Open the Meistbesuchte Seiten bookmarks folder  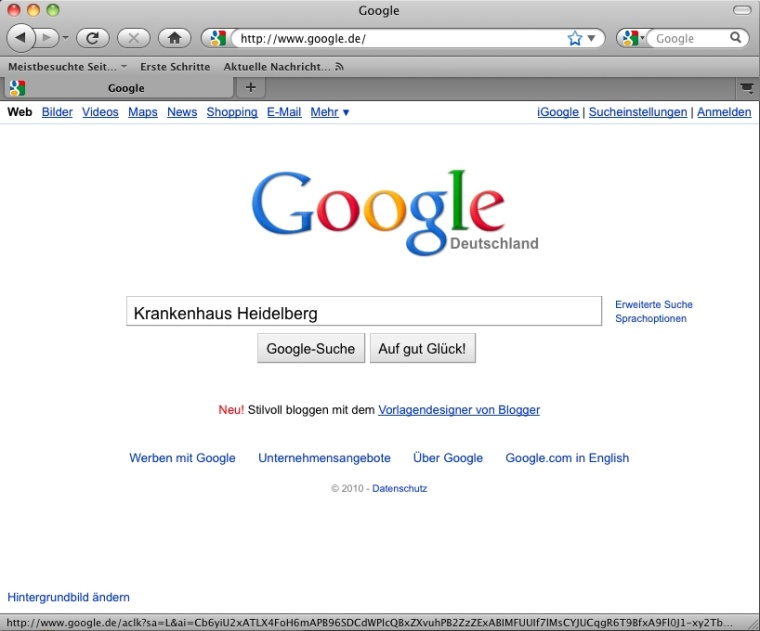point(66,66)
